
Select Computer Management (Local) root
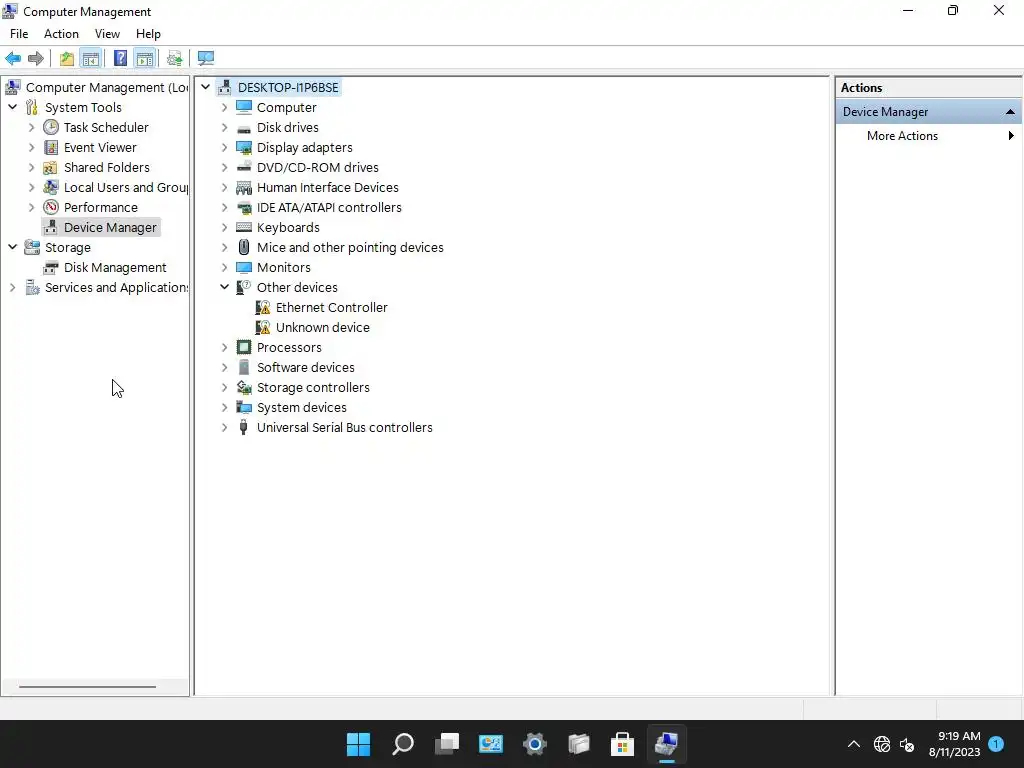pos(107,88)
